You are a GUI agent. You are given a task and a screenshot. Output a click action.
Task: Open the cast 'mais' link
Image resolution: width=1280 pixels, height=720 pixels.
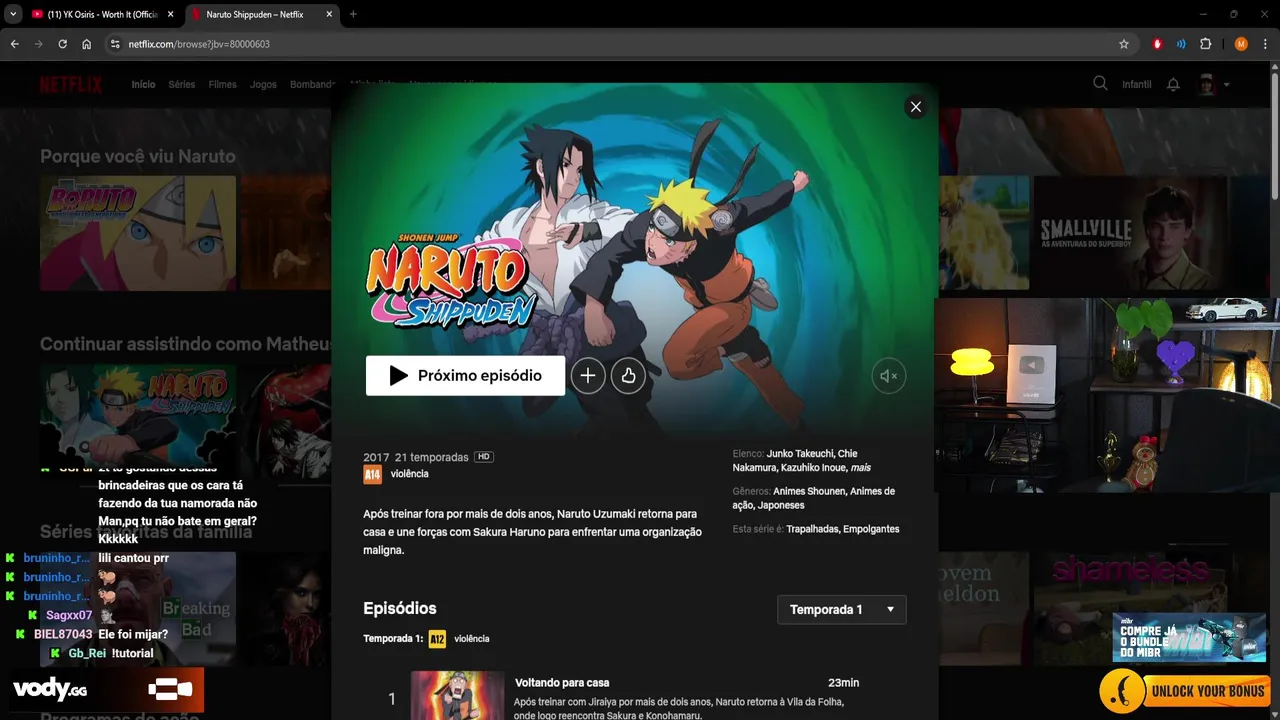860,468
